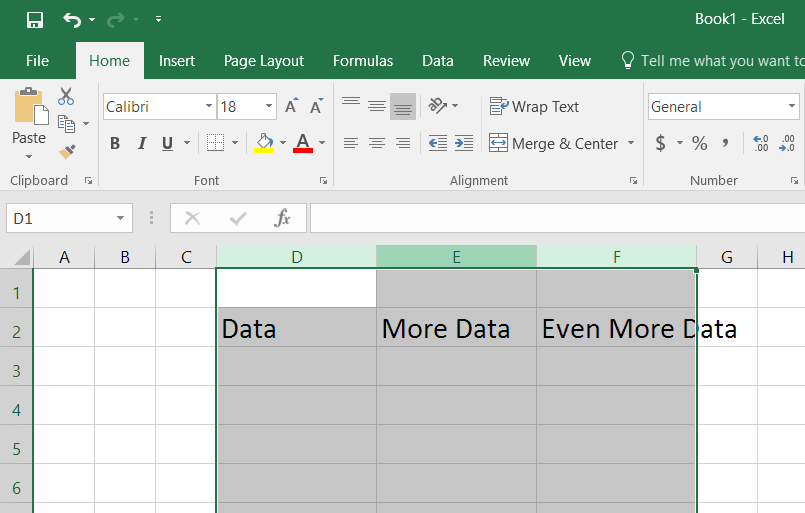Decrease the font size
The height and width of the screenshot is (513, 805).
coord(316,106)
